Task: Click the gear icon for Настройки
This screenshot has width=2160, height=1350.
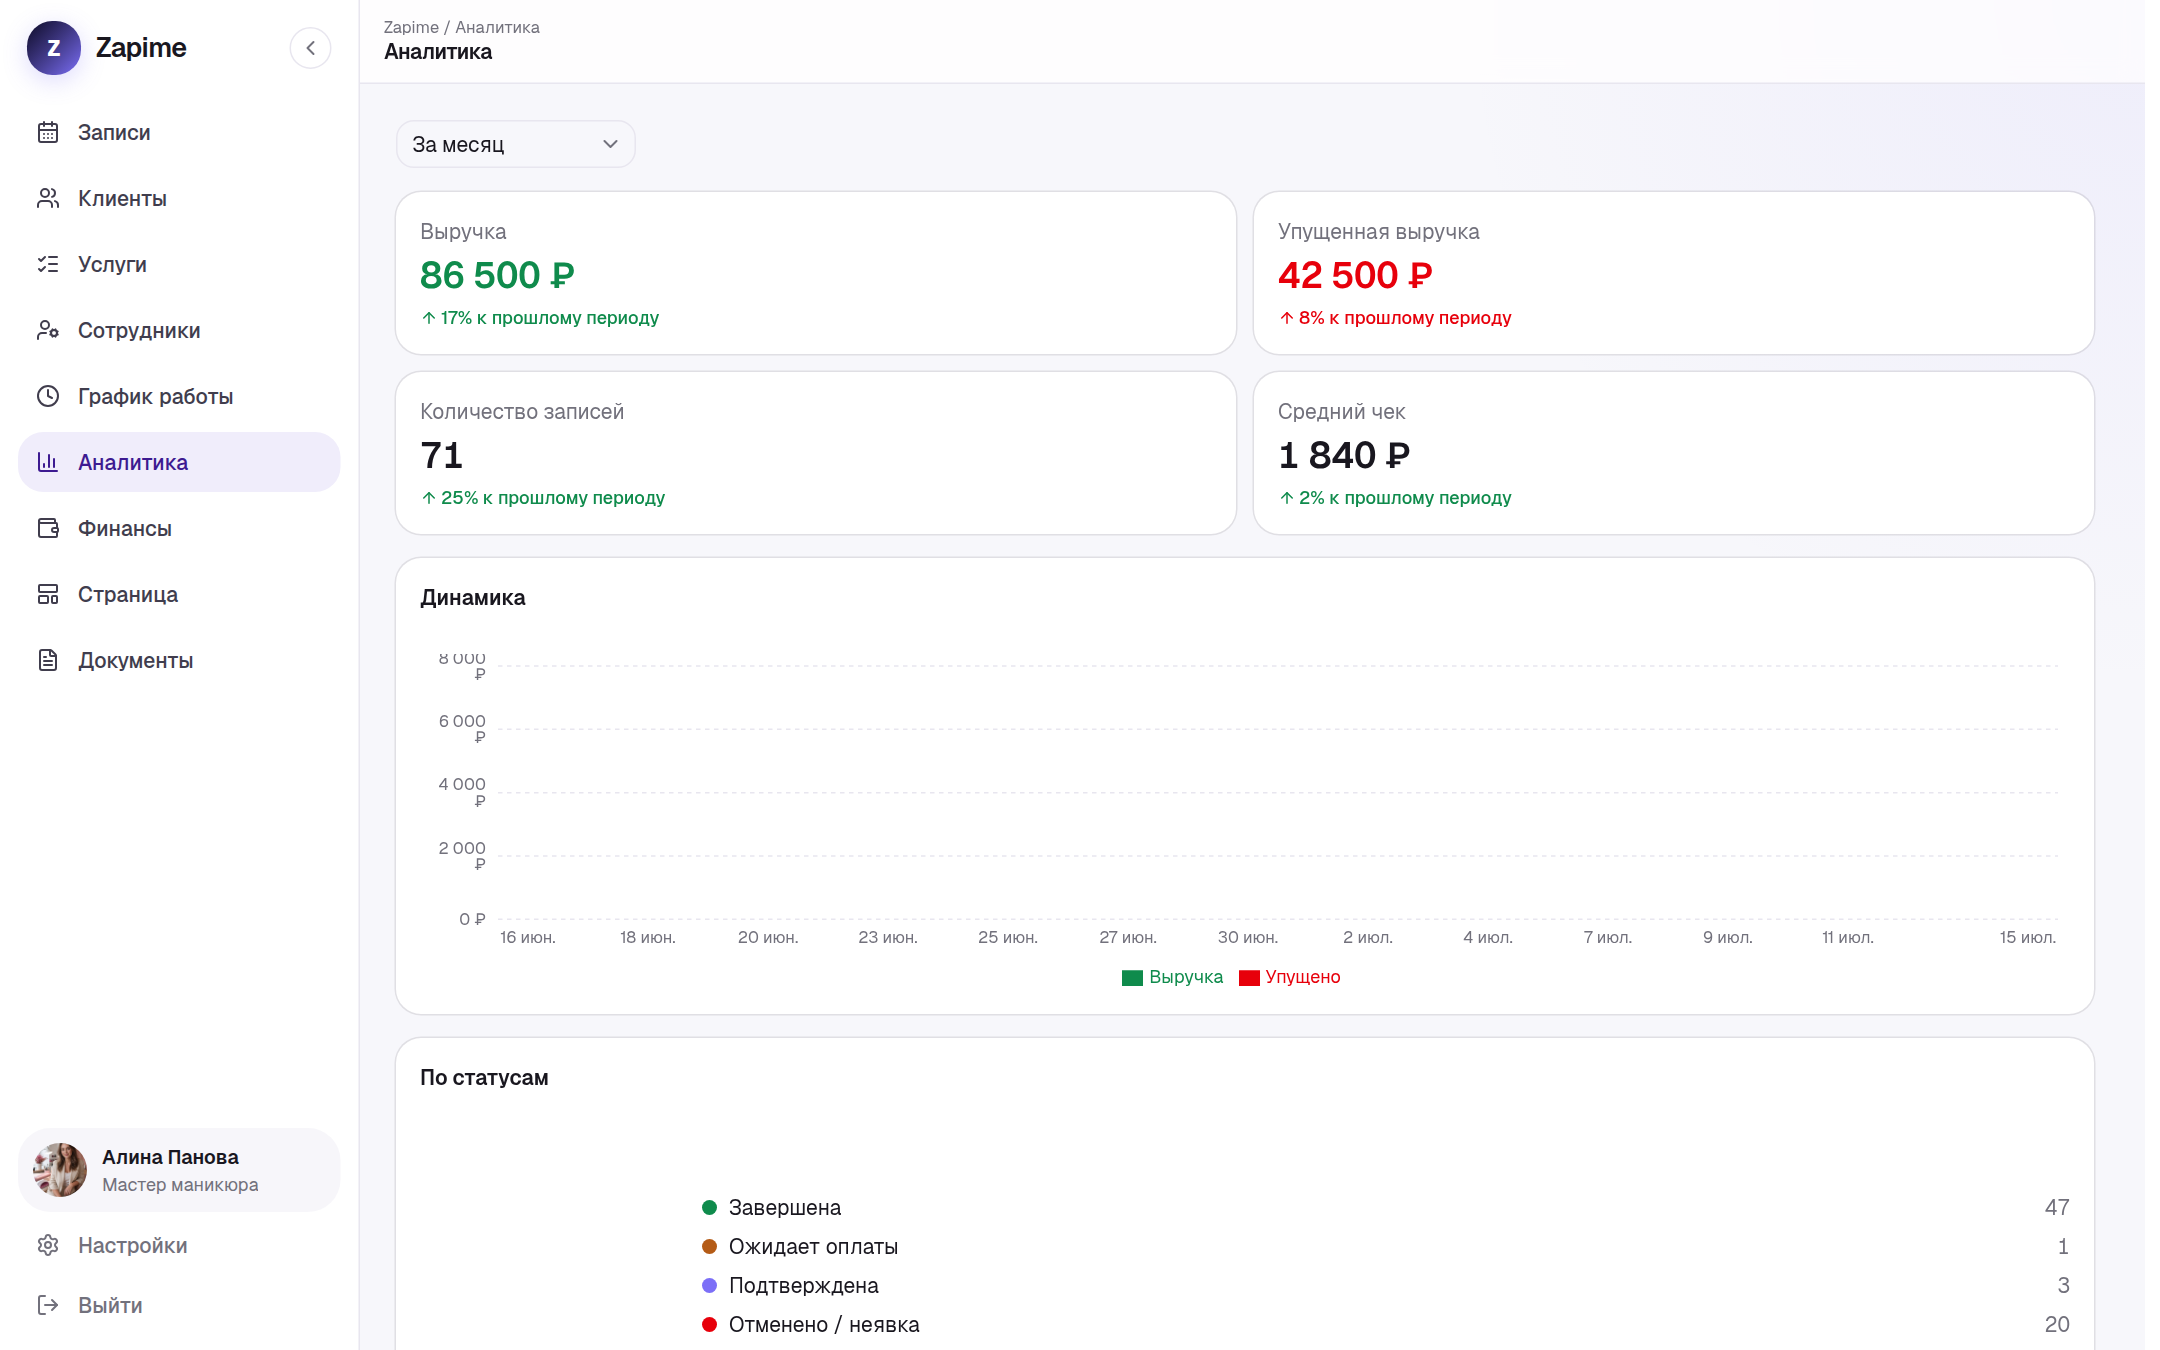Action: 48,1245
